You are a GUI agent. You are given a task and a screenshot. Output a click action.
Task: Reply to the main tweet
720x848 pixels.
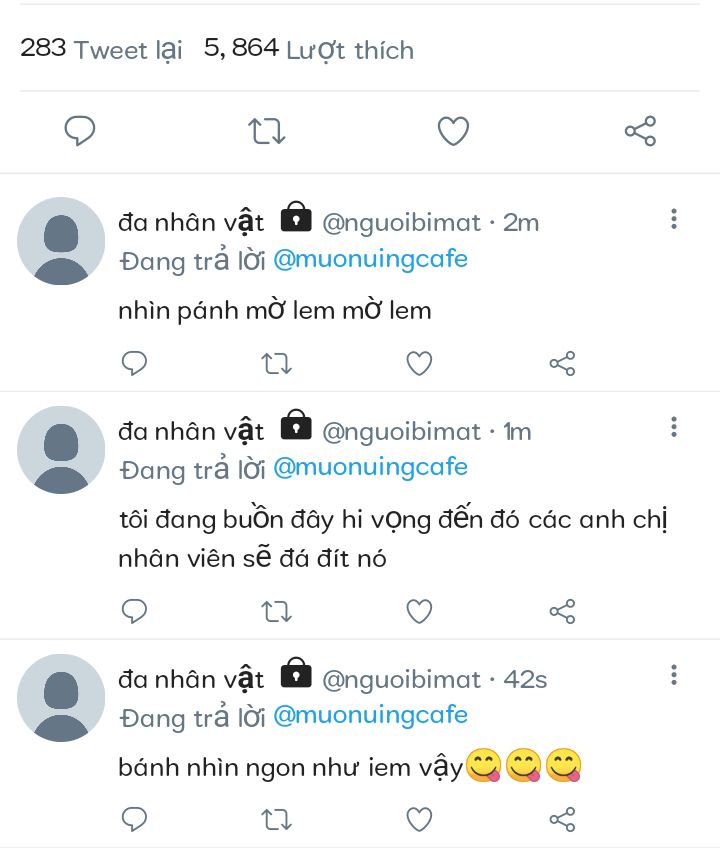[x=80, y=131]
